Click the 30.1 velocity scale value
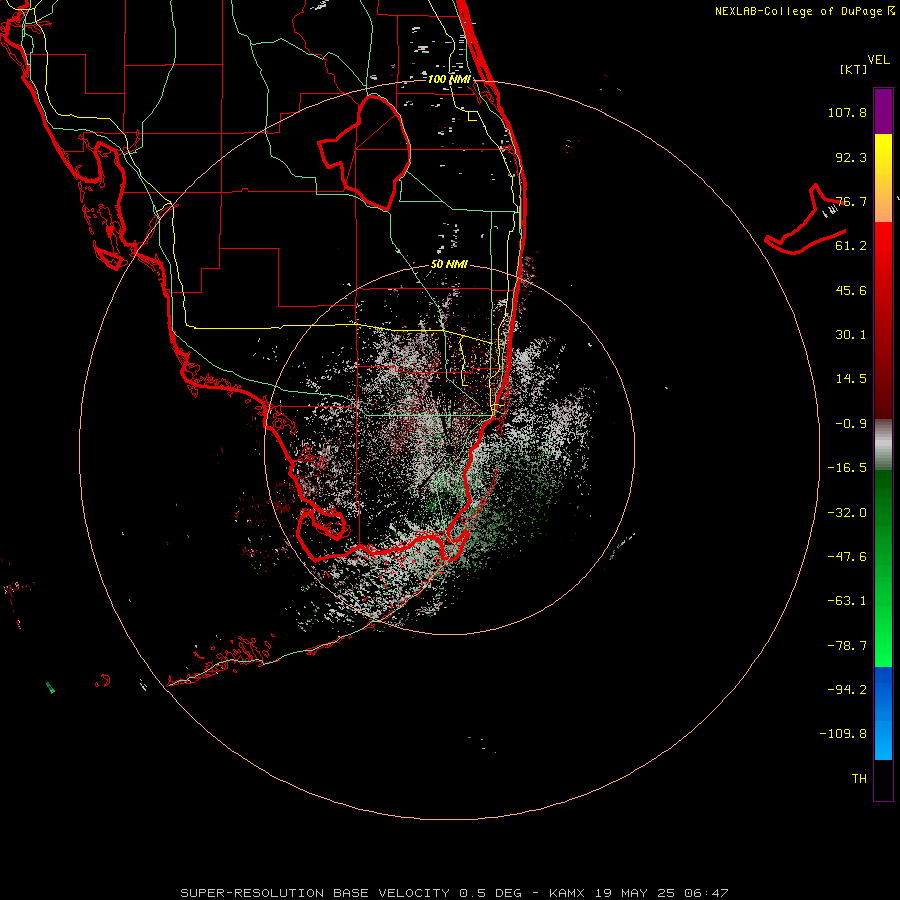The width and height of the screenshot is (900, 900). 851,335
